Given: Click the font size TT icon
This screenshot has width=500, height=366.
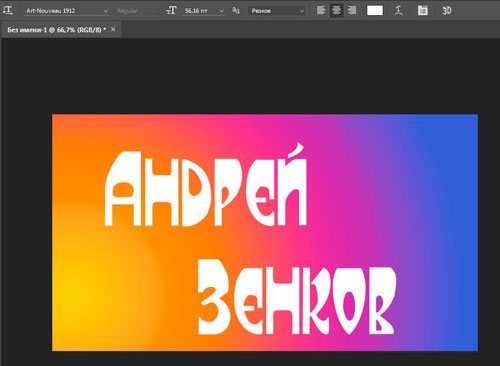Looking at the screenshot, I should [x=171, y=11].
